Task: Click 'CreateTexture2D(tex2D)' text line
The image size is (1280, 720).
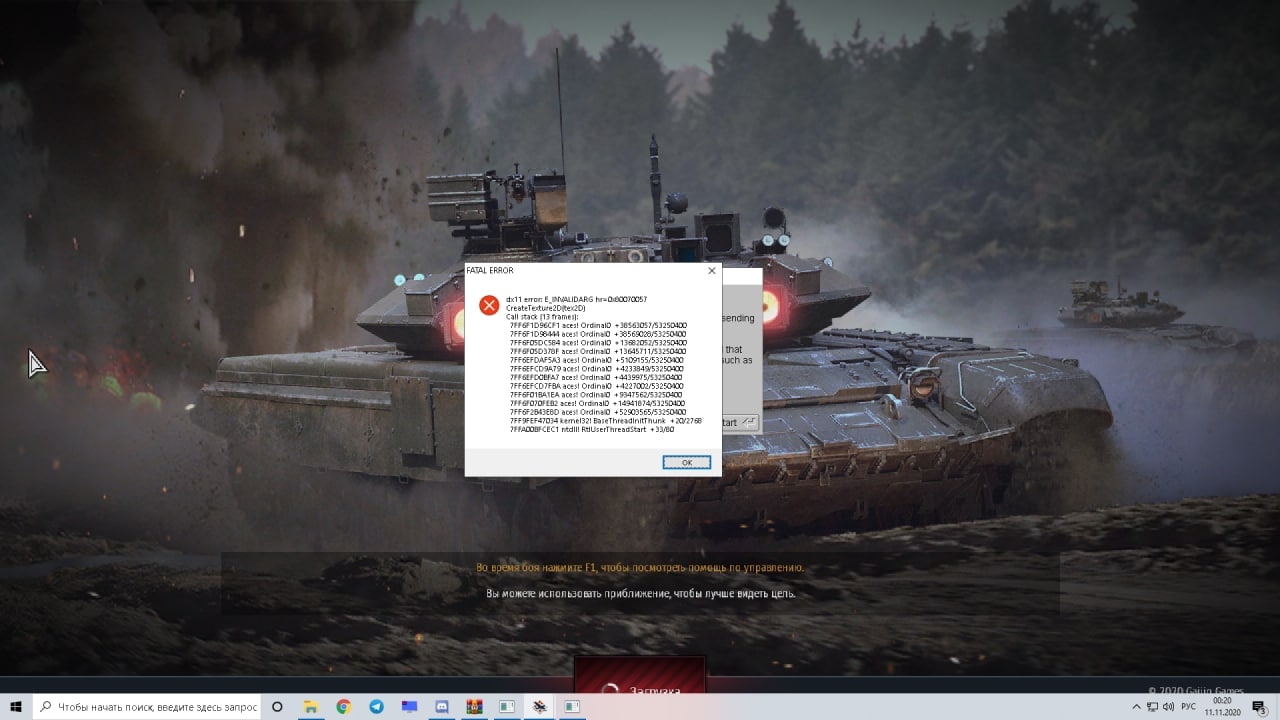Action: pos(546,308)
